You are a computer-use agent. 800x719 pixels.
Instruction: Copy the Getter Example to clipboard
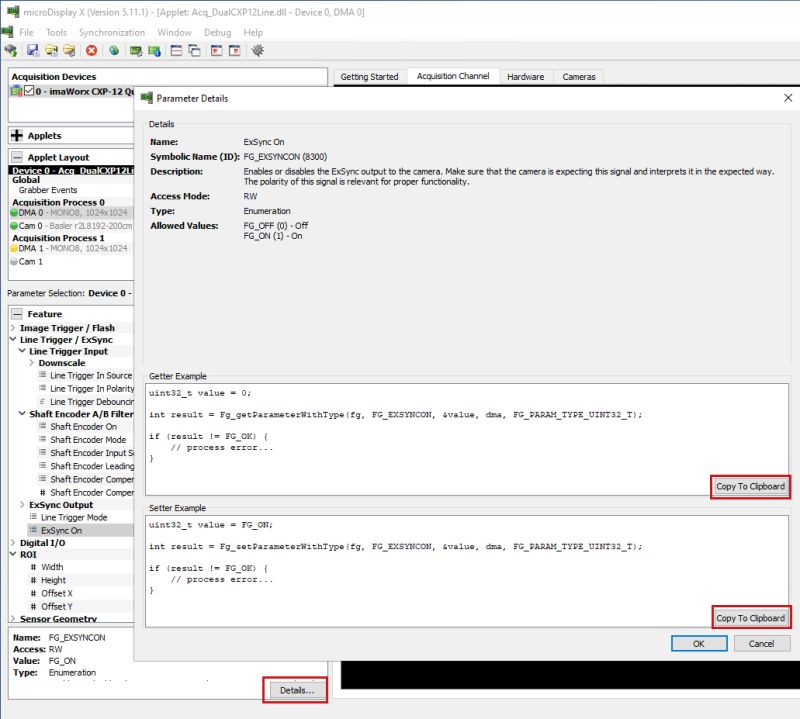point(751,486)
